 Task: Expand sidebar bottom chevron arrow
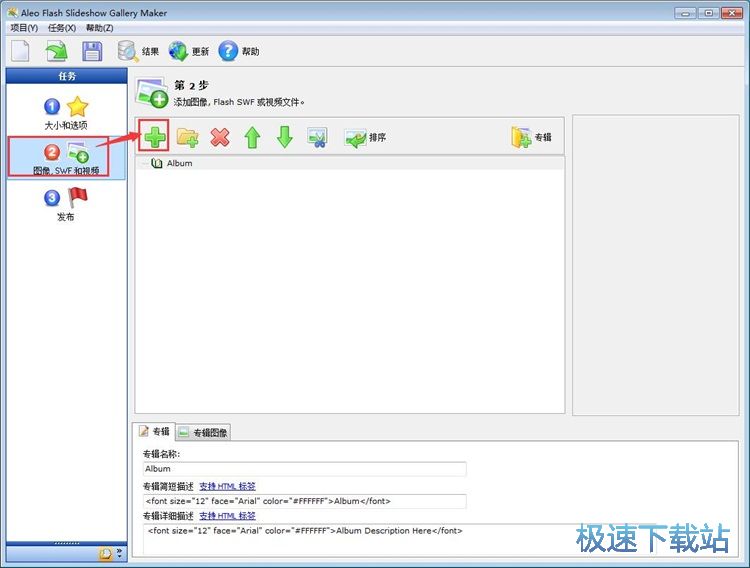tap(119, 553)
